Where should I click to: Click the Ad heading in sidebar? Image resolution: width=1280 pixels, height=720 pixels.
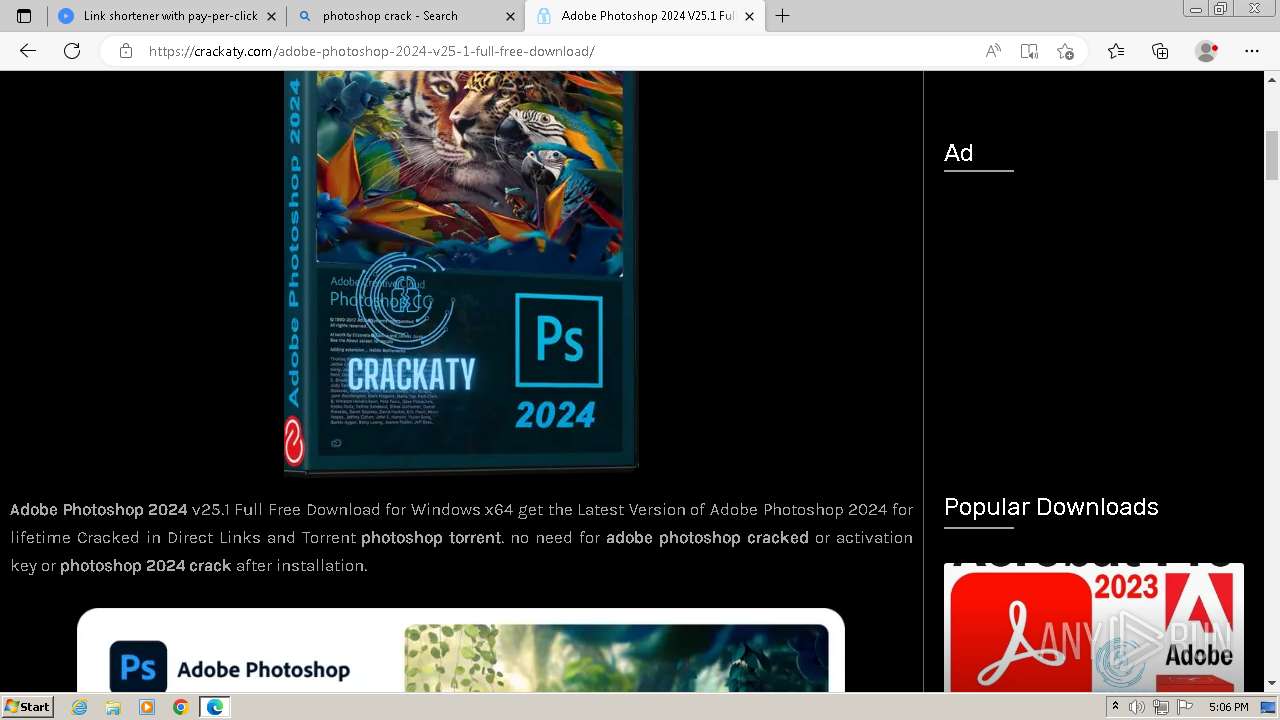point(958,153)
